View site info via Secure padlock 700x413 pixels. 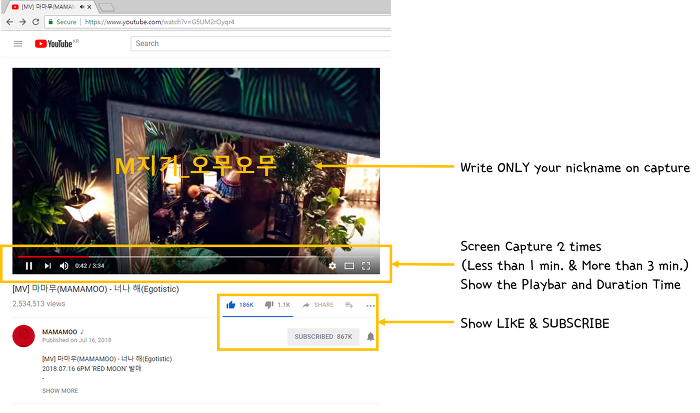[x=62, y=22]
